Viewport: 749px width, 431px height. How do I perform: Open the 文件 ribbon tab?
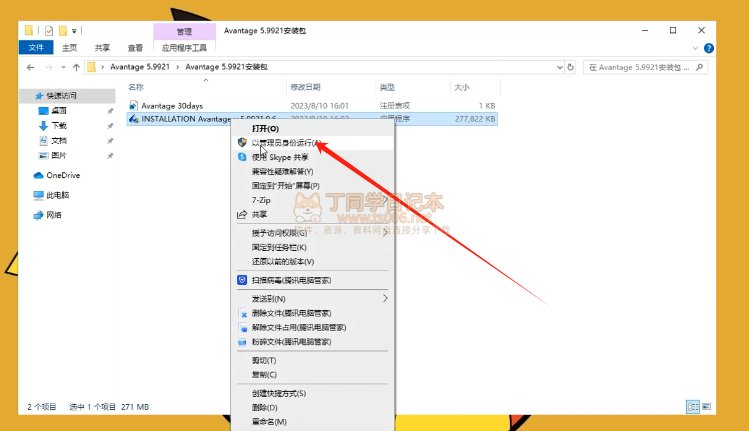point(36,47)
